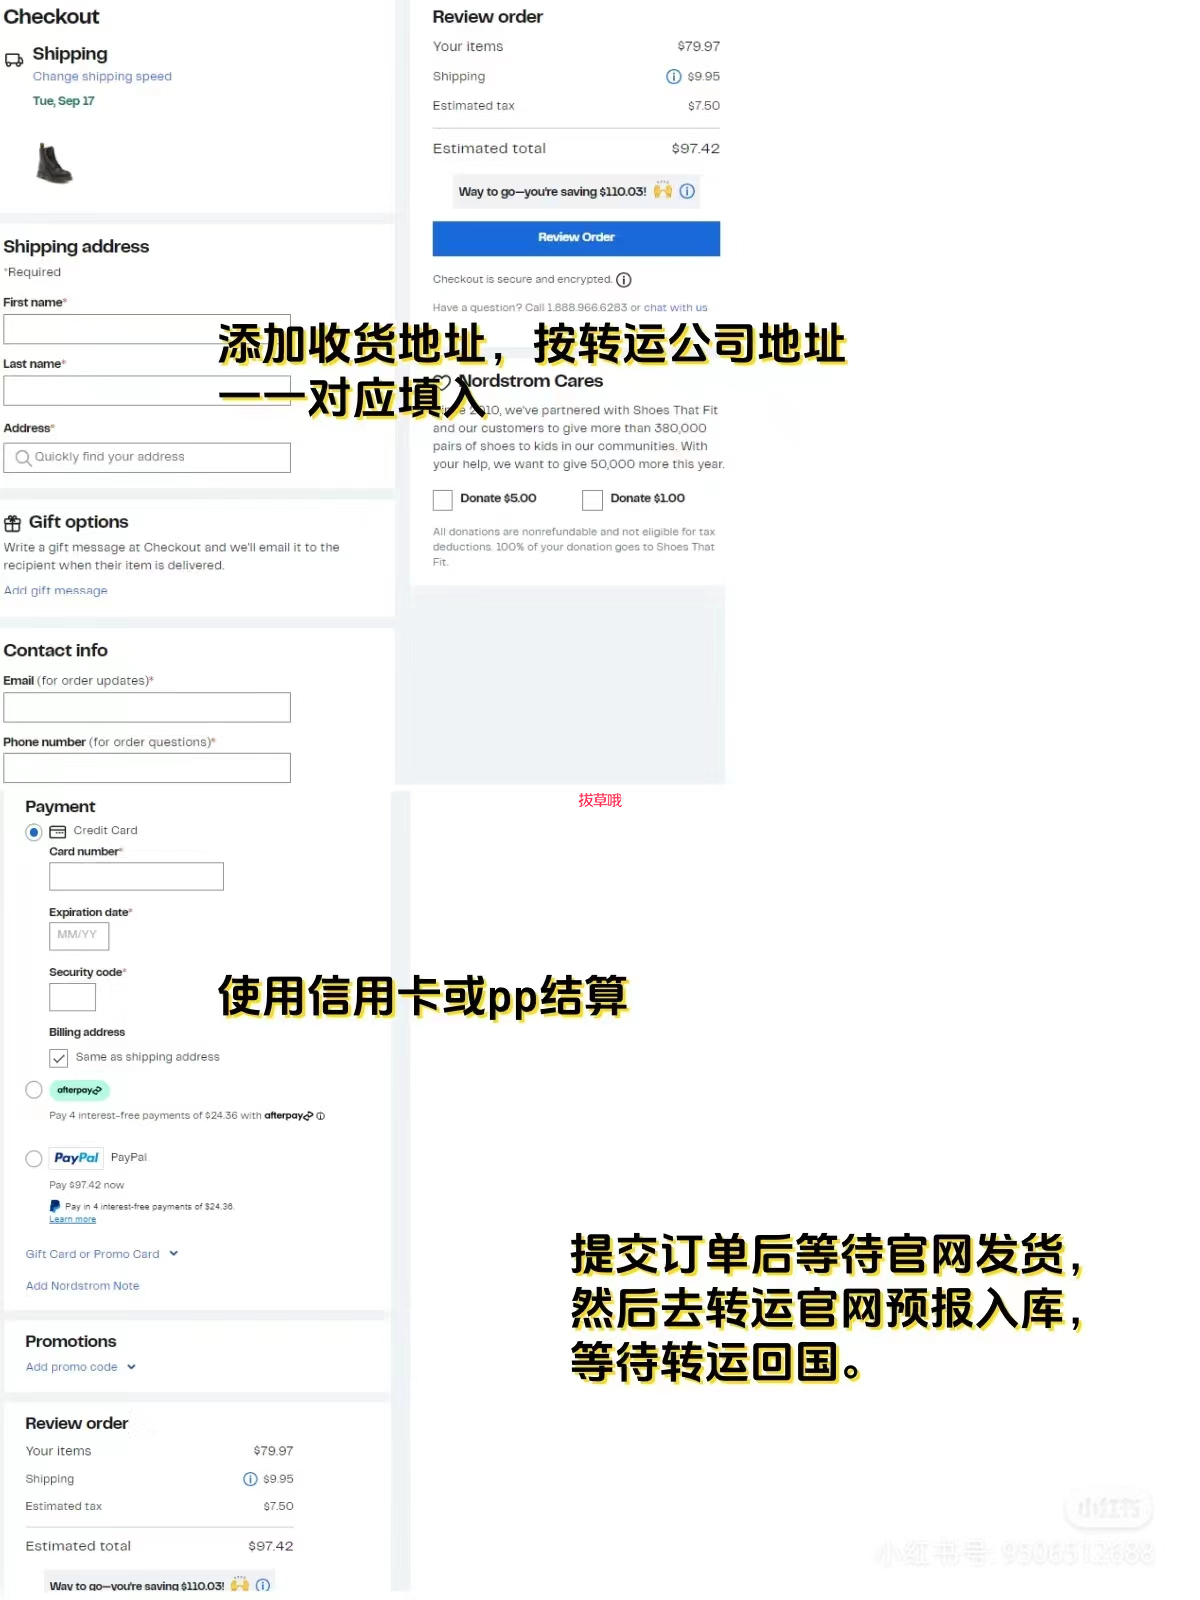The width and height of the screenshot is (1200, 1600).
Task: Click the green Afterpay logo badge
Action: 79,1090
